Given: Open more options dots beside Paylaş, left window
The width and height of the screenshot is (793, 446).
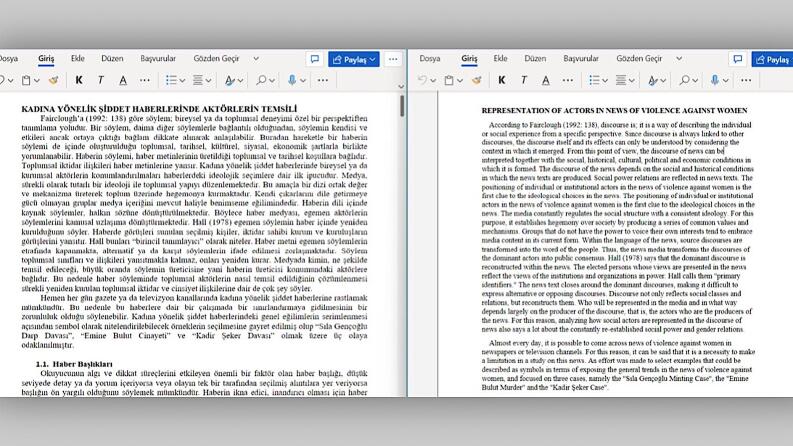Looking at the screenshot, I should pyautogui.click(x=393, y=59).
